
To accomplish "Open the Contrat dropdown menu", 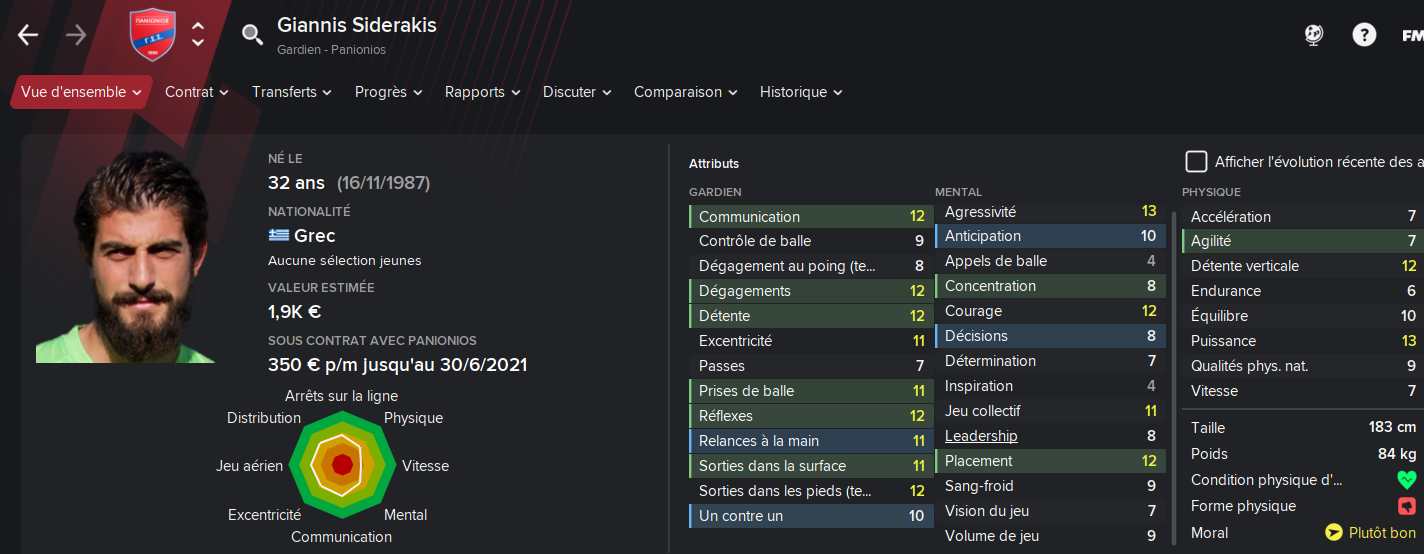I will (197, 92).
